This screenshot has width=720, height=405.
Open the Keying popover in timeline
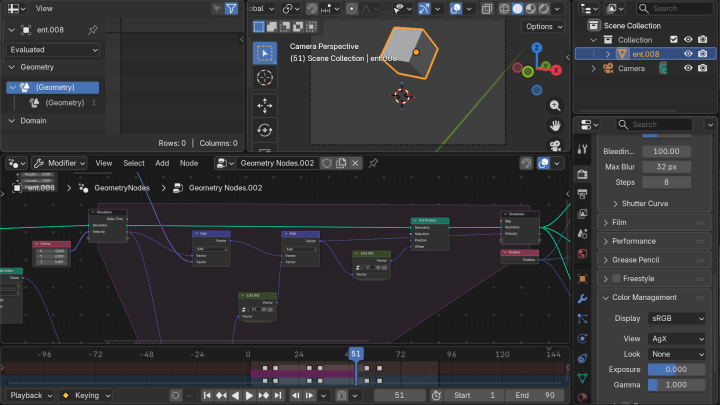click(x=86, y=395)
